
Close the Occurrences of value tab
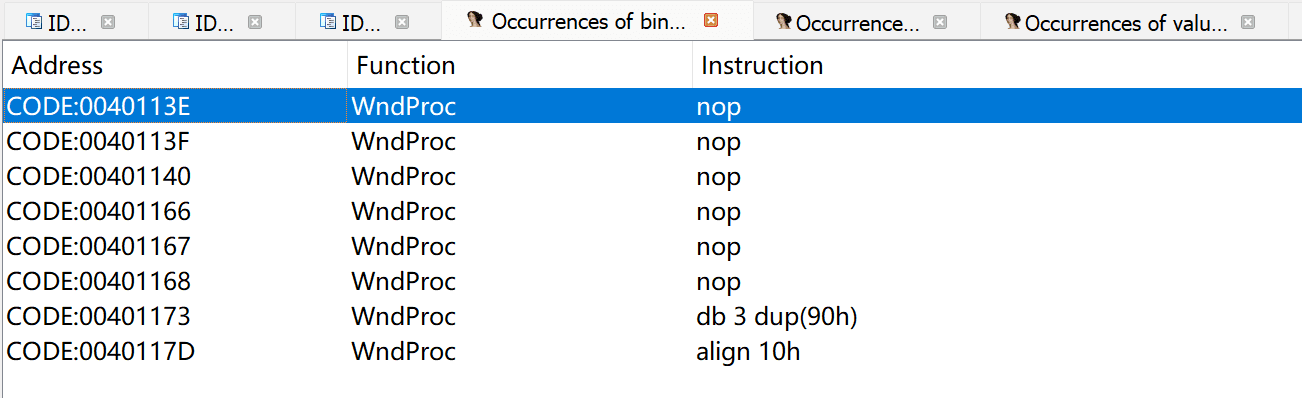point(1247,22)
